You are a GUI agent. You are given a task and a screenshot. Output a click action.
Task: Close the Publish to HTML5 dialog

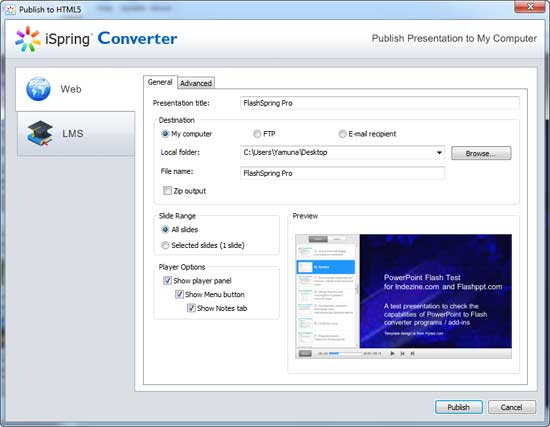coord(530,7)
